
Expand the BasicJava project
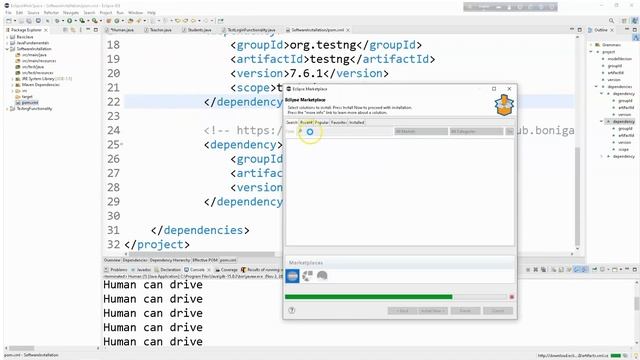tap(7, 37)
